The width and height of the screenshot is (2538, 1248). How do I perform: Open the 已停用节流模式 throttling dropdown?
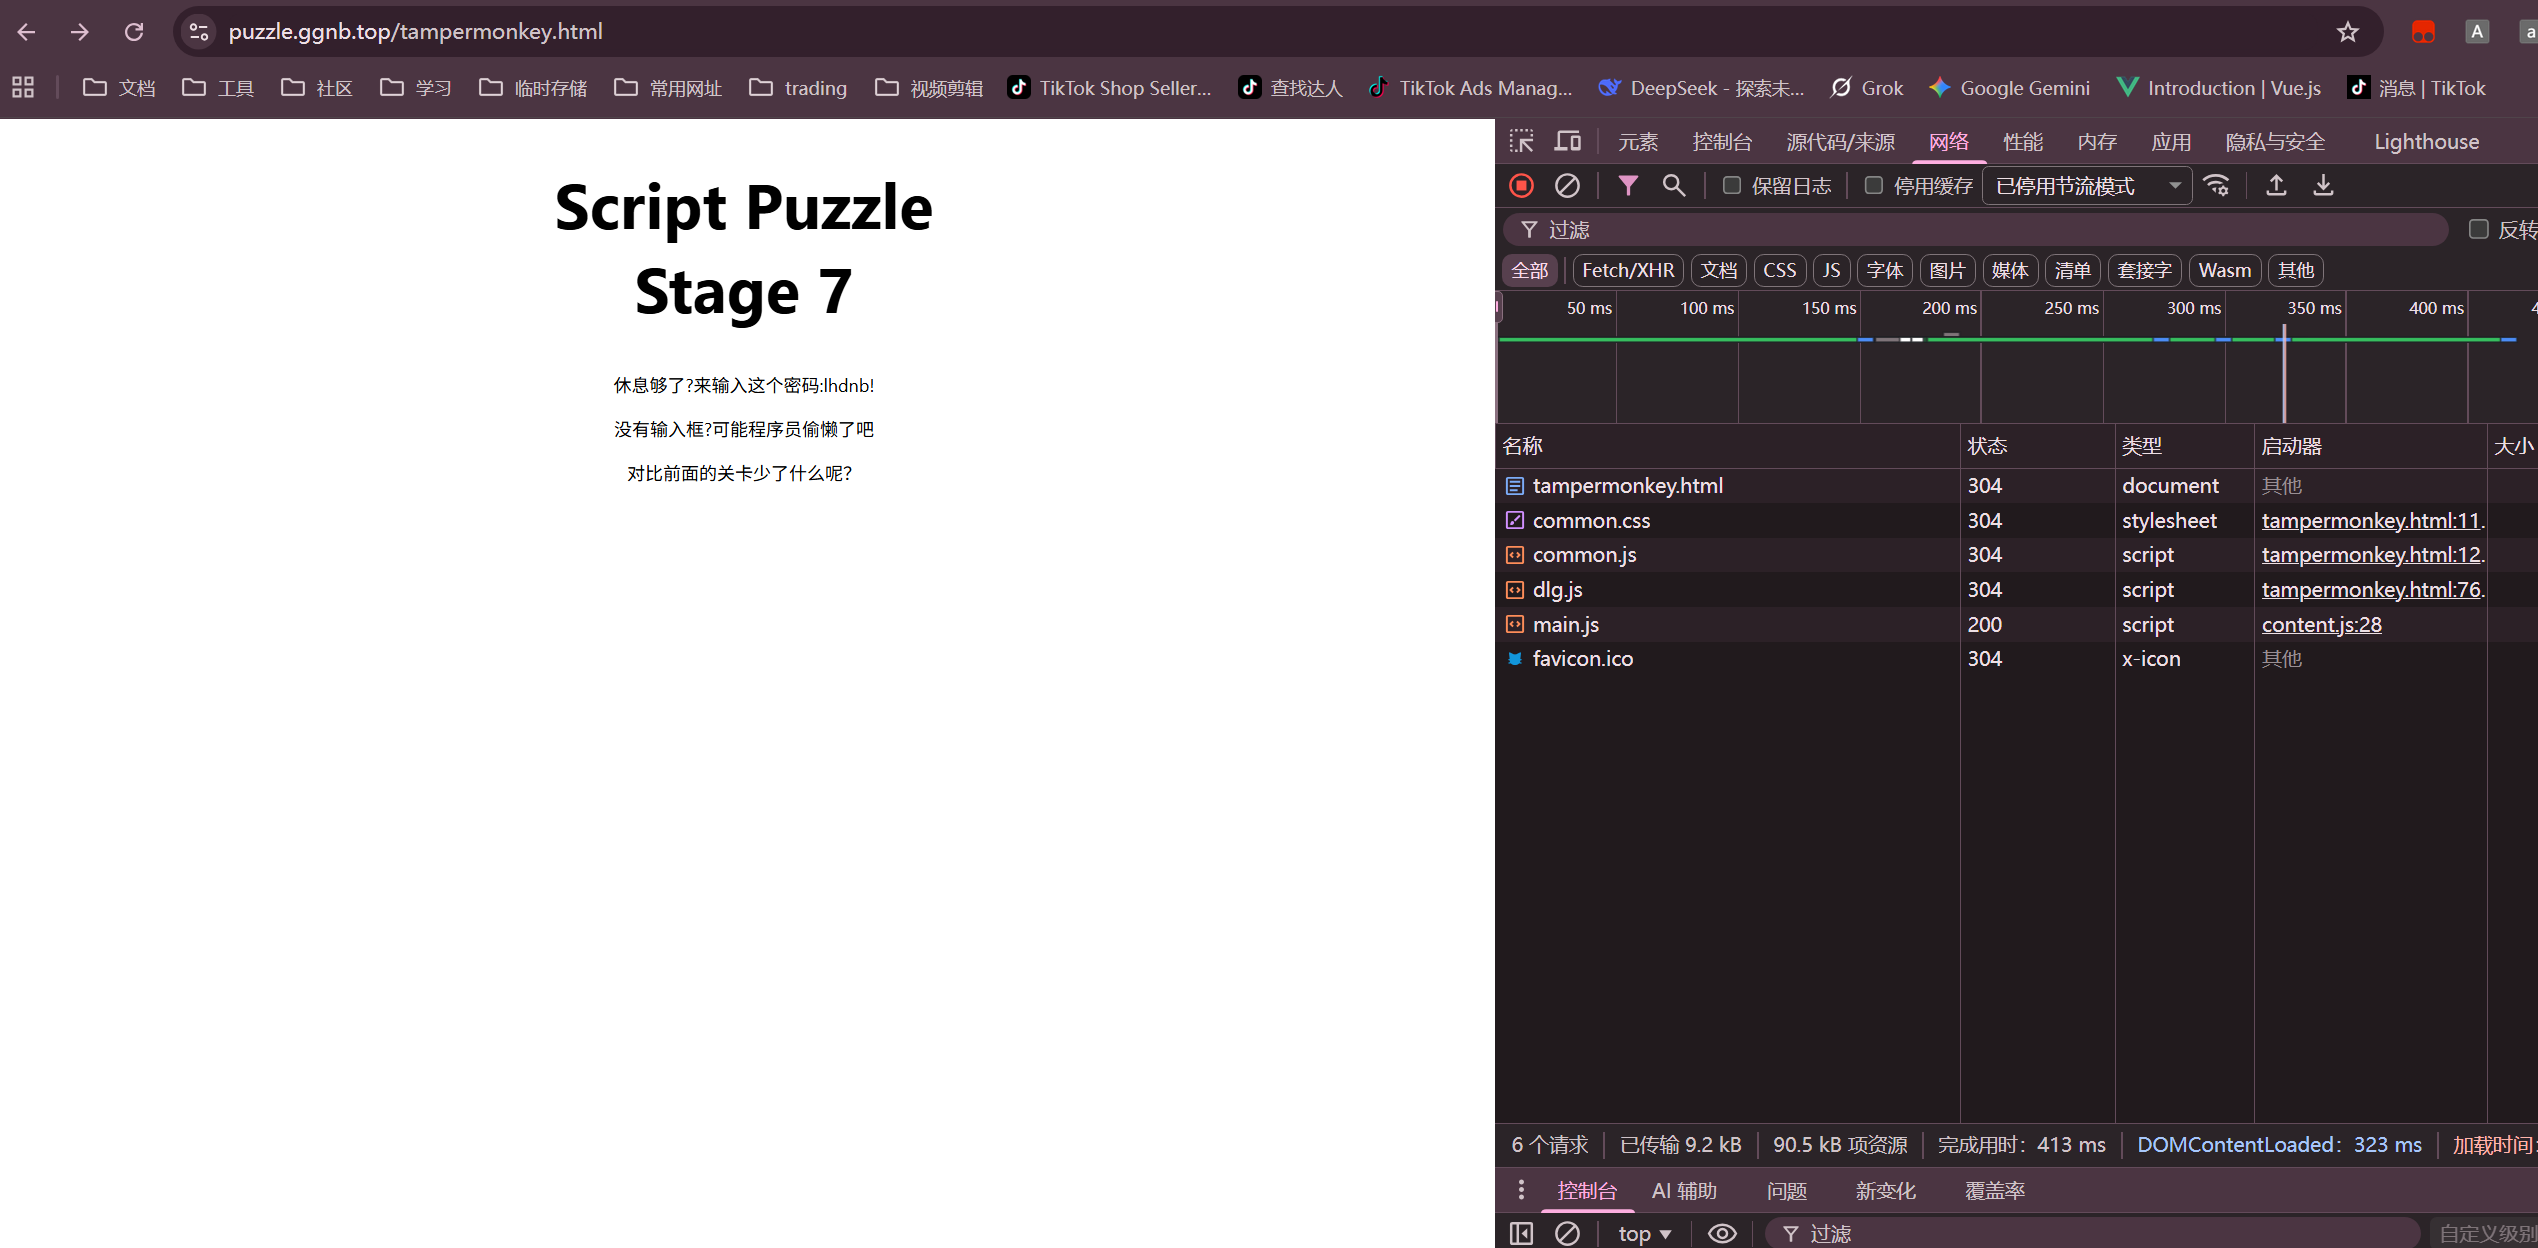[x=2086, y=186]
